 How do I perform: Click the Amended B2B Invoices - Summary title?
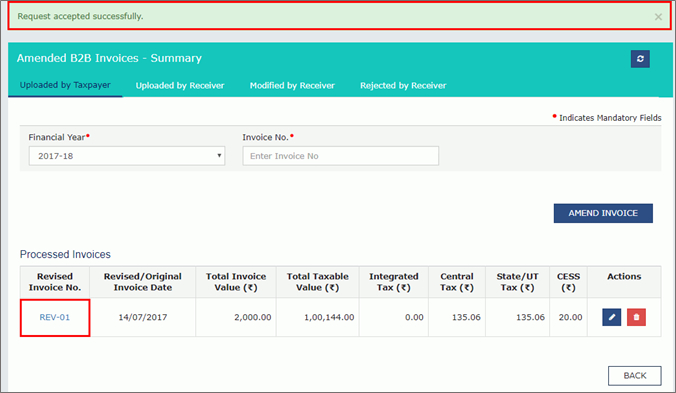[x=109, y=58]
